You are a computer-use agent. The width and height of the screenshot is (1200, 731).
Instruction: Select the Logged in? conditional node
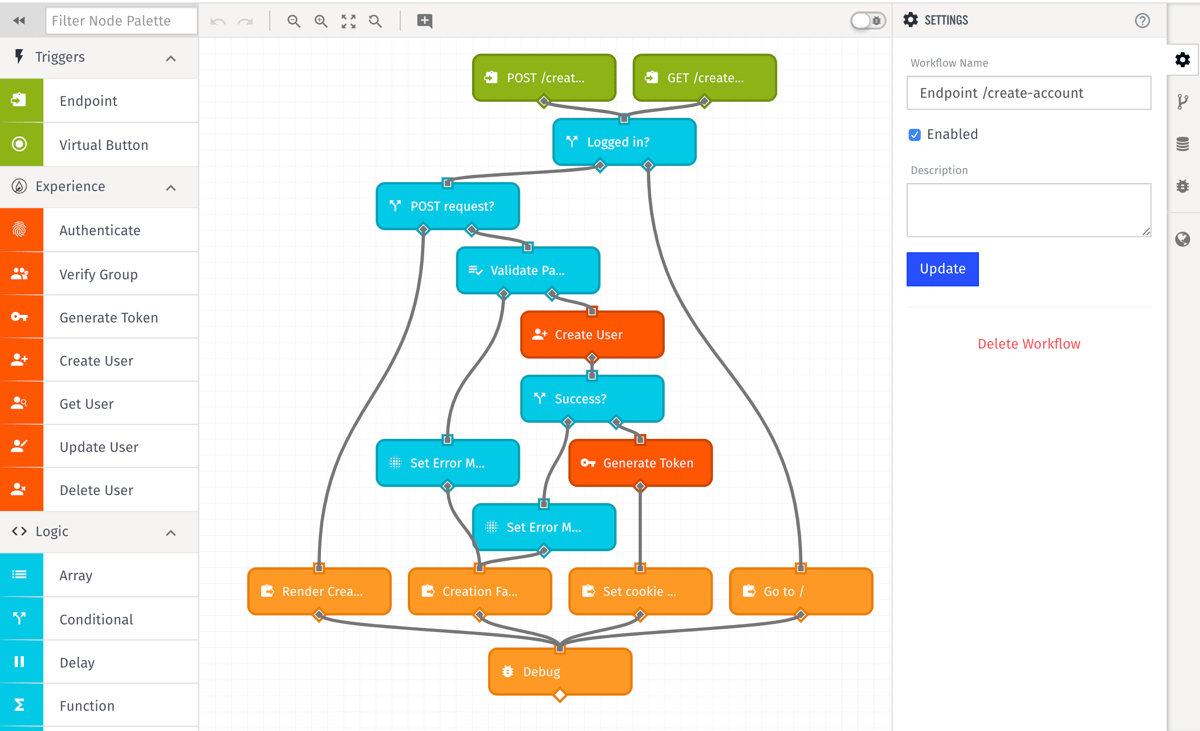(x=624, y=142)
